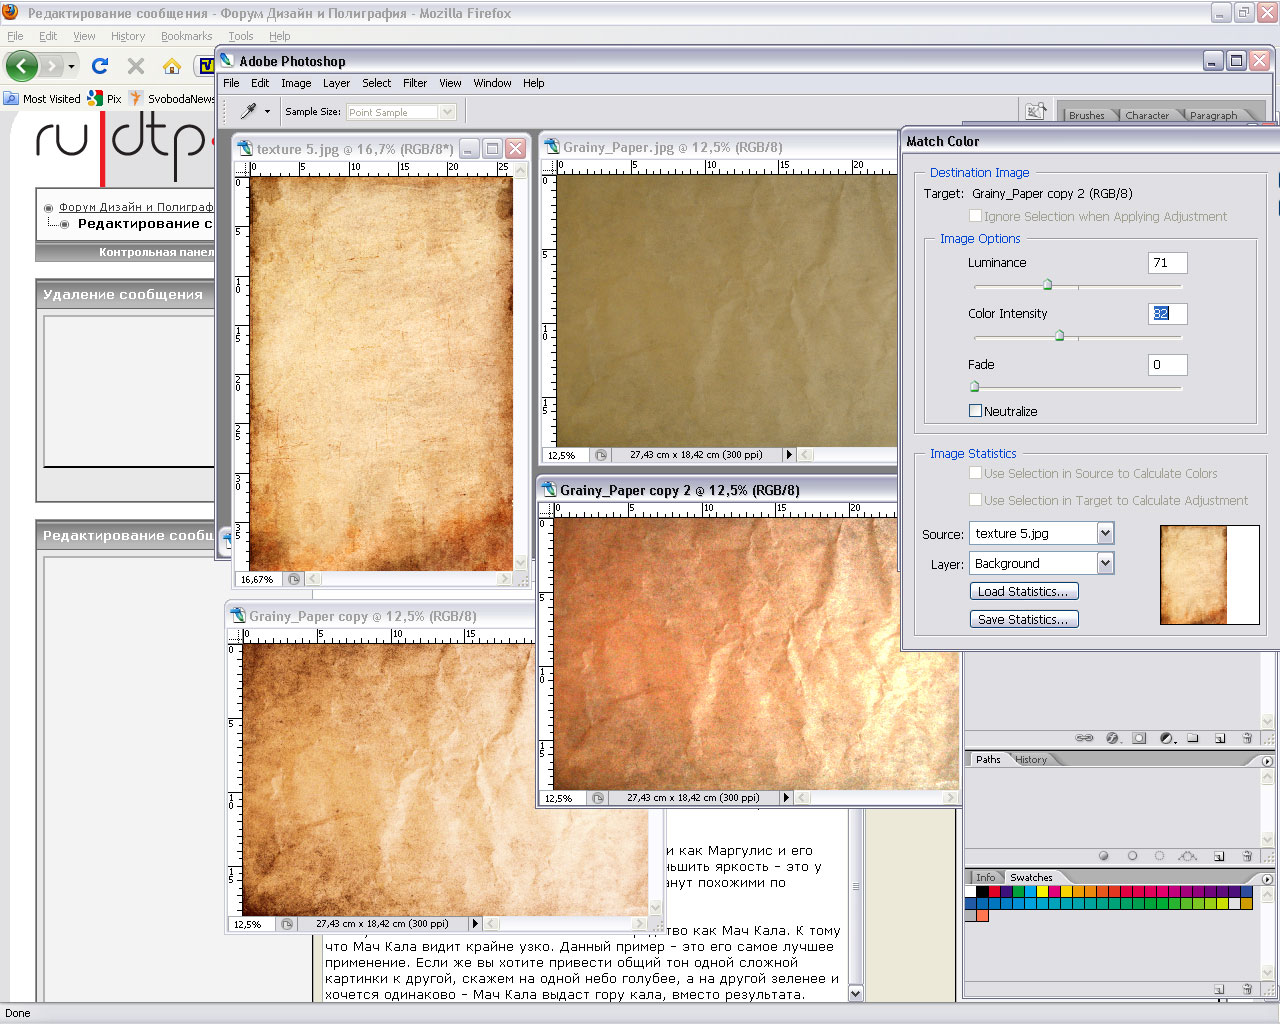Screen dimensions: 1280x1024
Task: Click trash icon in Paths panel
Action: click(1247, 856)
